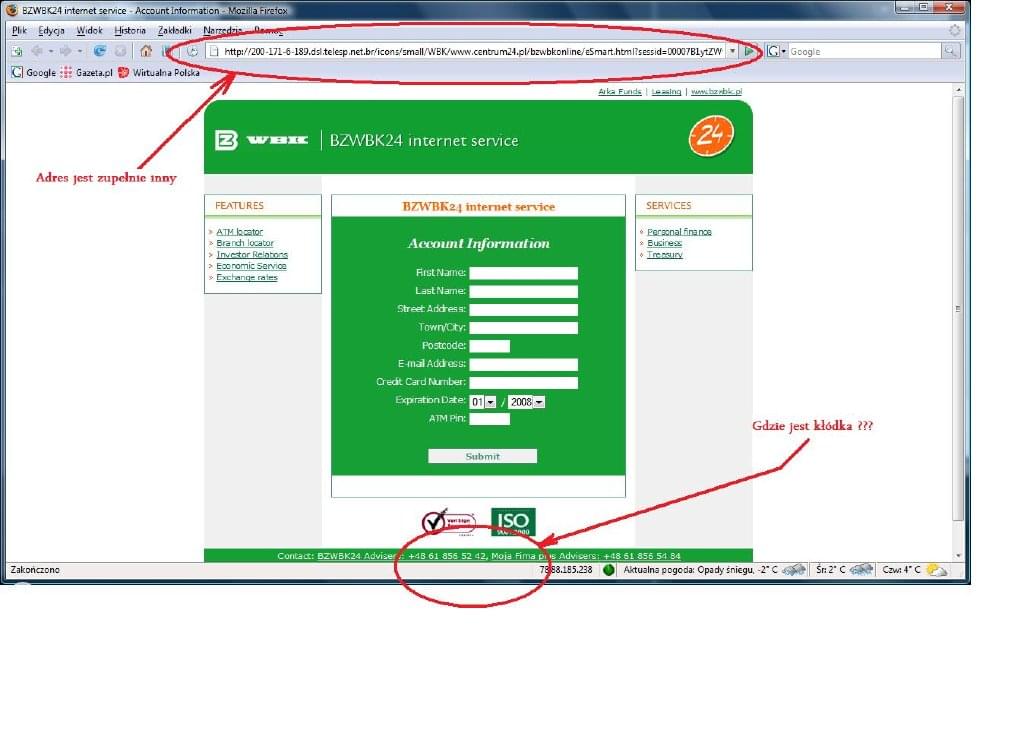Screen dimensions: 1024x755
Task: Open the Branch locator link
Action: coord(245,243)
